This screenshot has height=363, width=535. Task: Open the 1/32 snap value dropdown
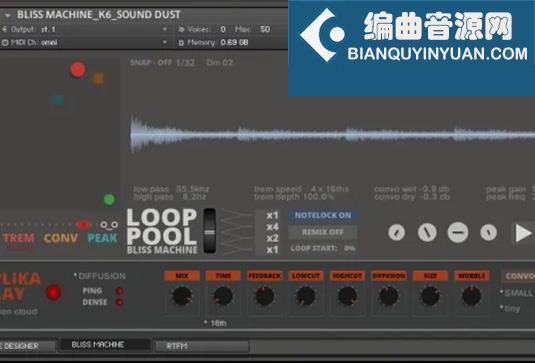pos(185,63)
